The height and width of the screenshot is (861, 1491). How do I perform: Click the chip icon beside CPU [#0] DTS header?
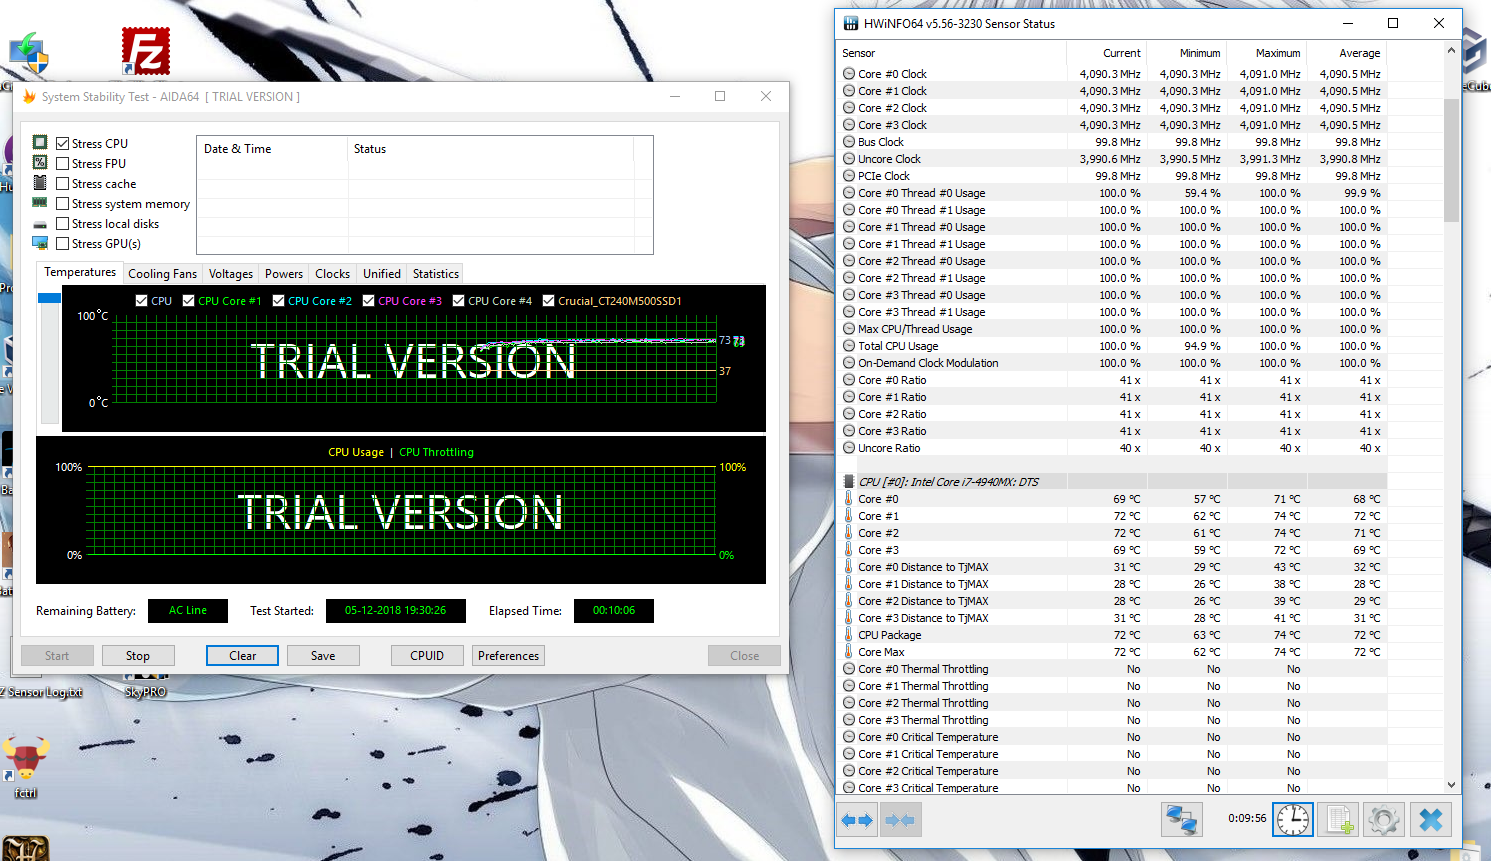tap(849, 482)
